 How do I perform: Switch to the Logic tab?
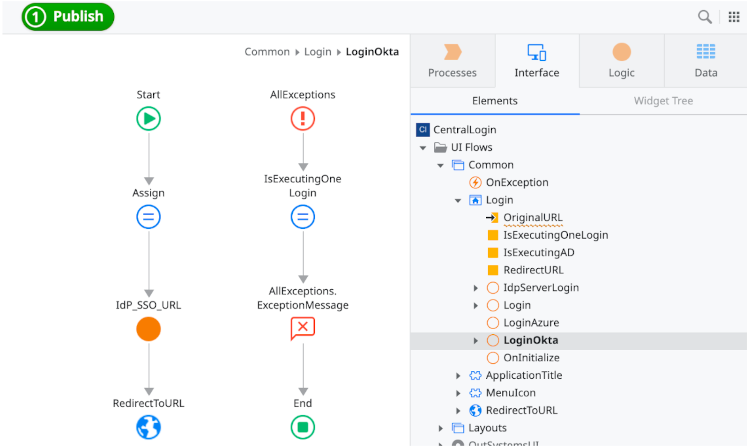click(621, 61)
